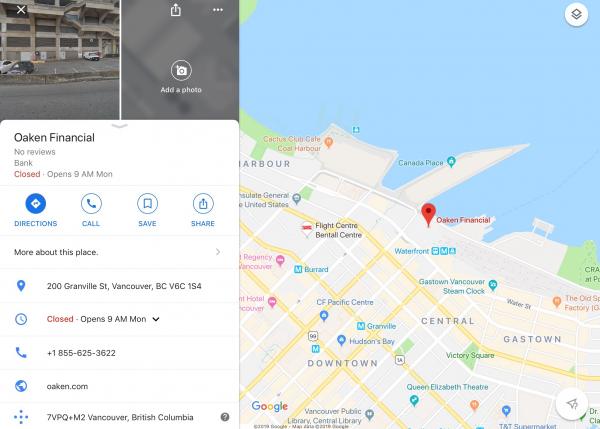
Task: Collapse the place info panel handle
Action: [119, 126]
